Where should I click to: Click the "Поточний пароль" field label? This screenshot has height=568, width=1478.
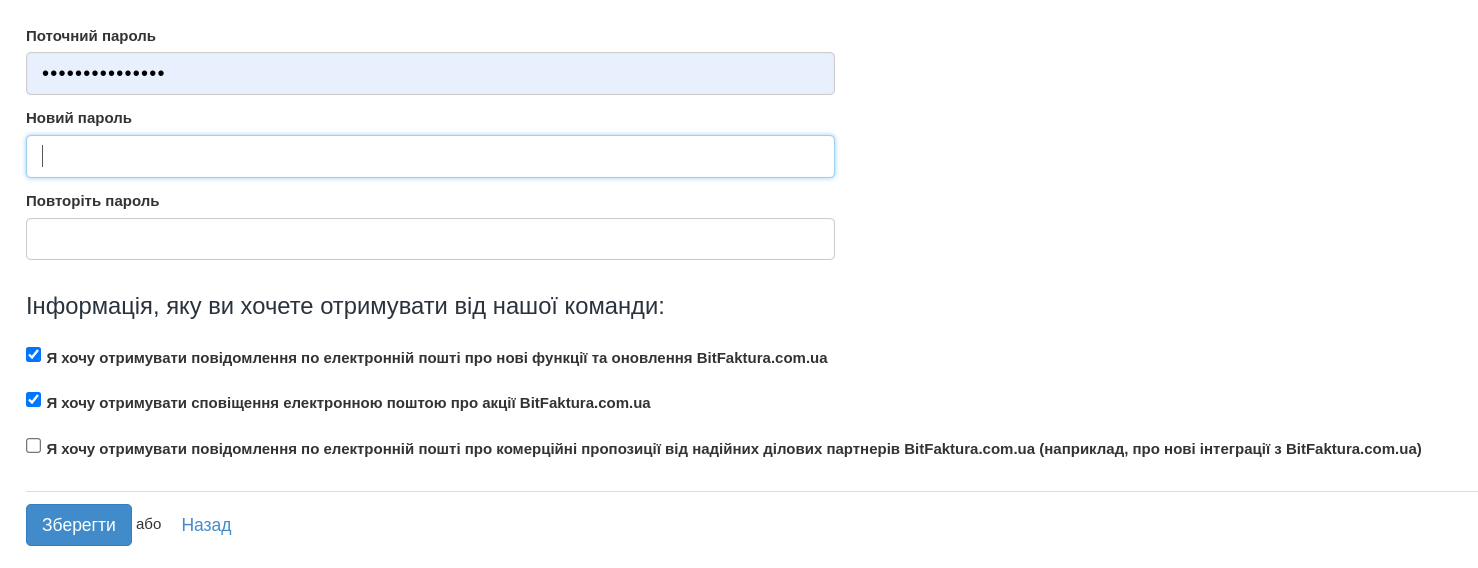[91, 36]
